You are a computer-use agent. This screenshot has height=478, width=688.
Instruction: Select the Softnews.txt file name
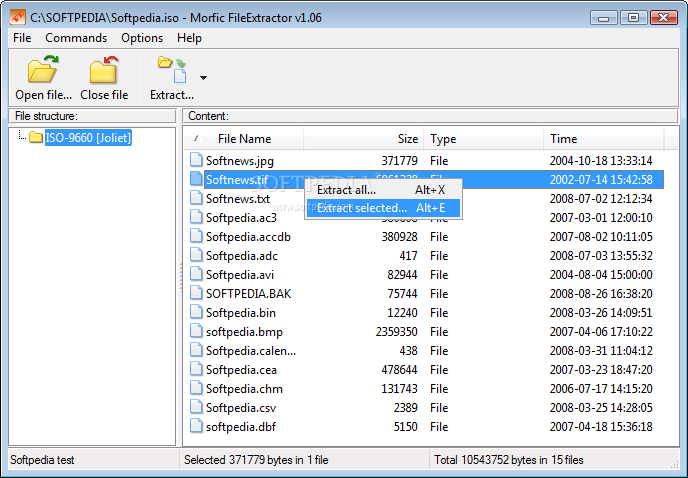tap(238, 199)
